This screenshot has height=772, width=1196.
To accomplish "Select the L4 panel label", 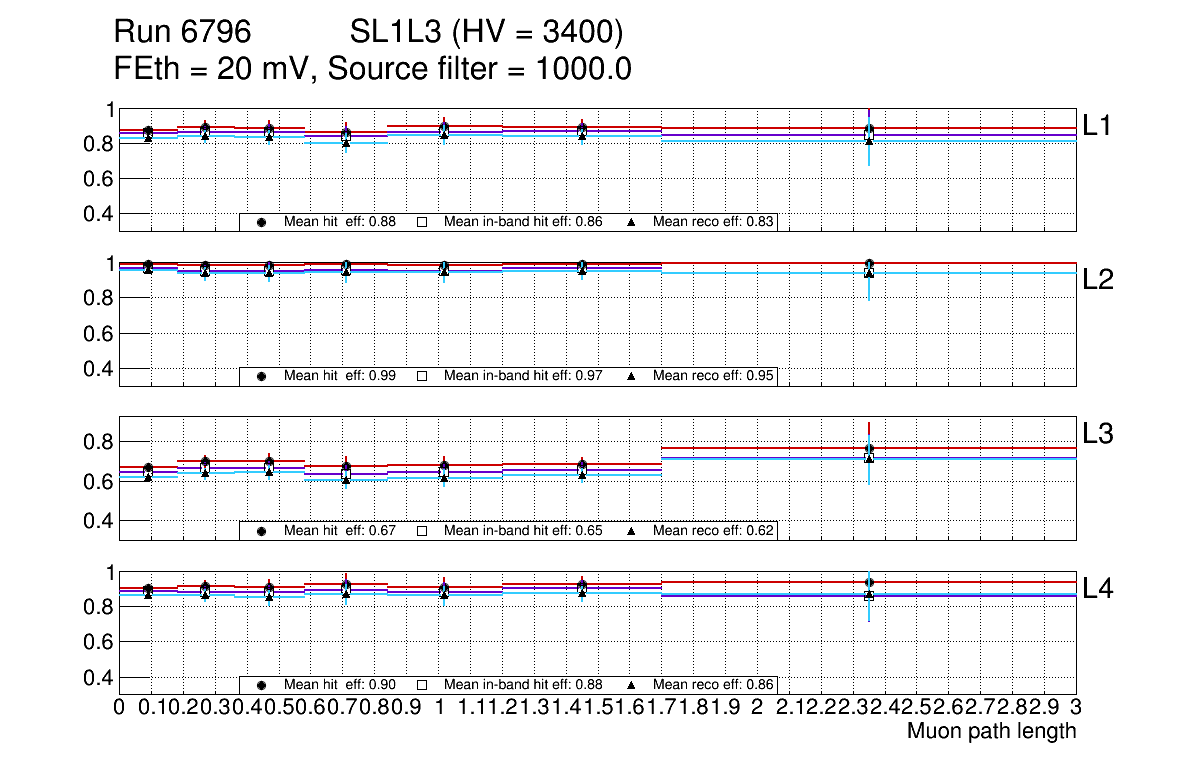I will 1098,589.
